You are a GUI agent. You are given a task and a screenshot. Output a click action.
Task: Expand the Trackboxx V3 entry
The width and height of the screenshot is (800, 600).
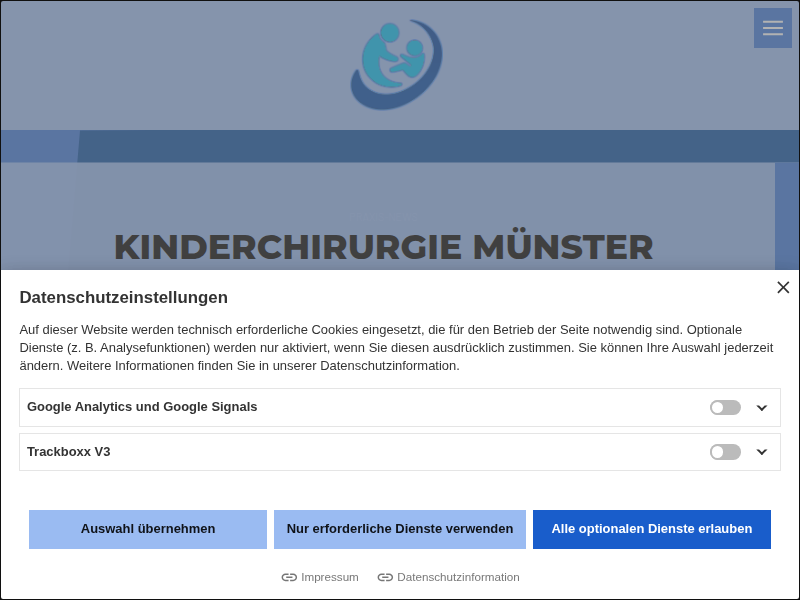coord(762,452)
